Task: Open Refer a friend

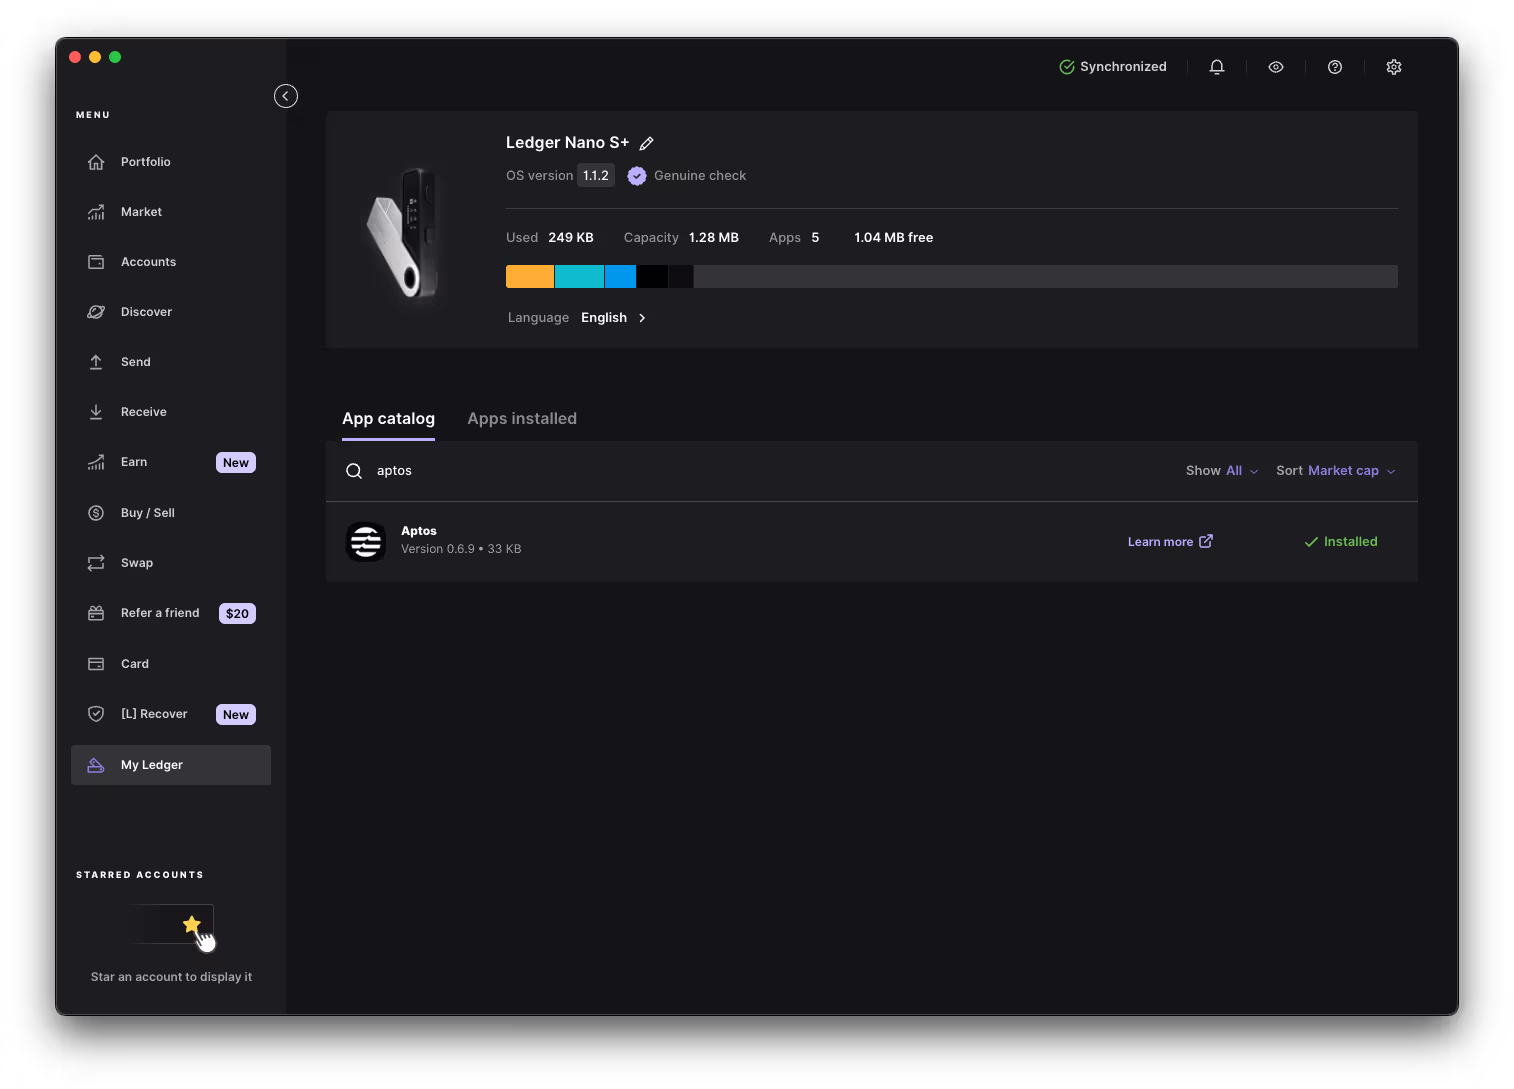Action: (171, 613)
